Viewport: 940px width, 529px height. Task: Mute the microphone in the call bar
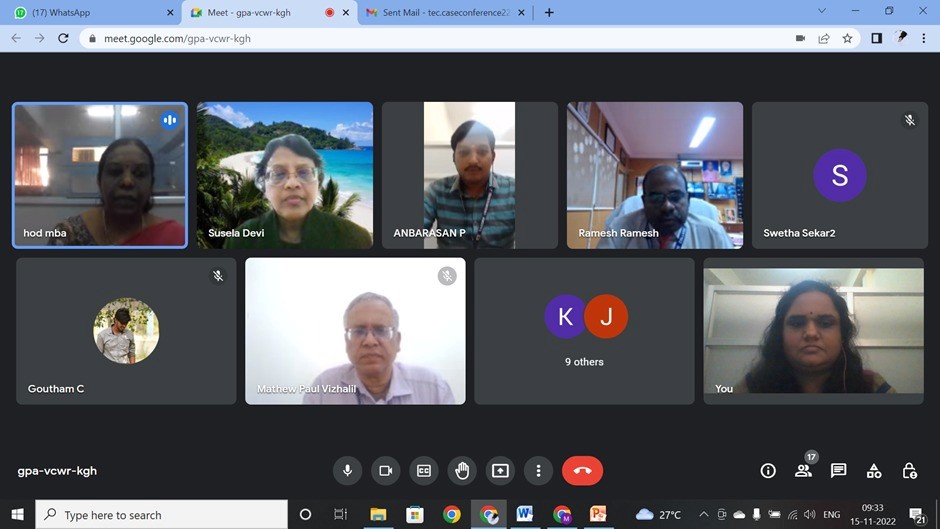(x=348, y=471)
